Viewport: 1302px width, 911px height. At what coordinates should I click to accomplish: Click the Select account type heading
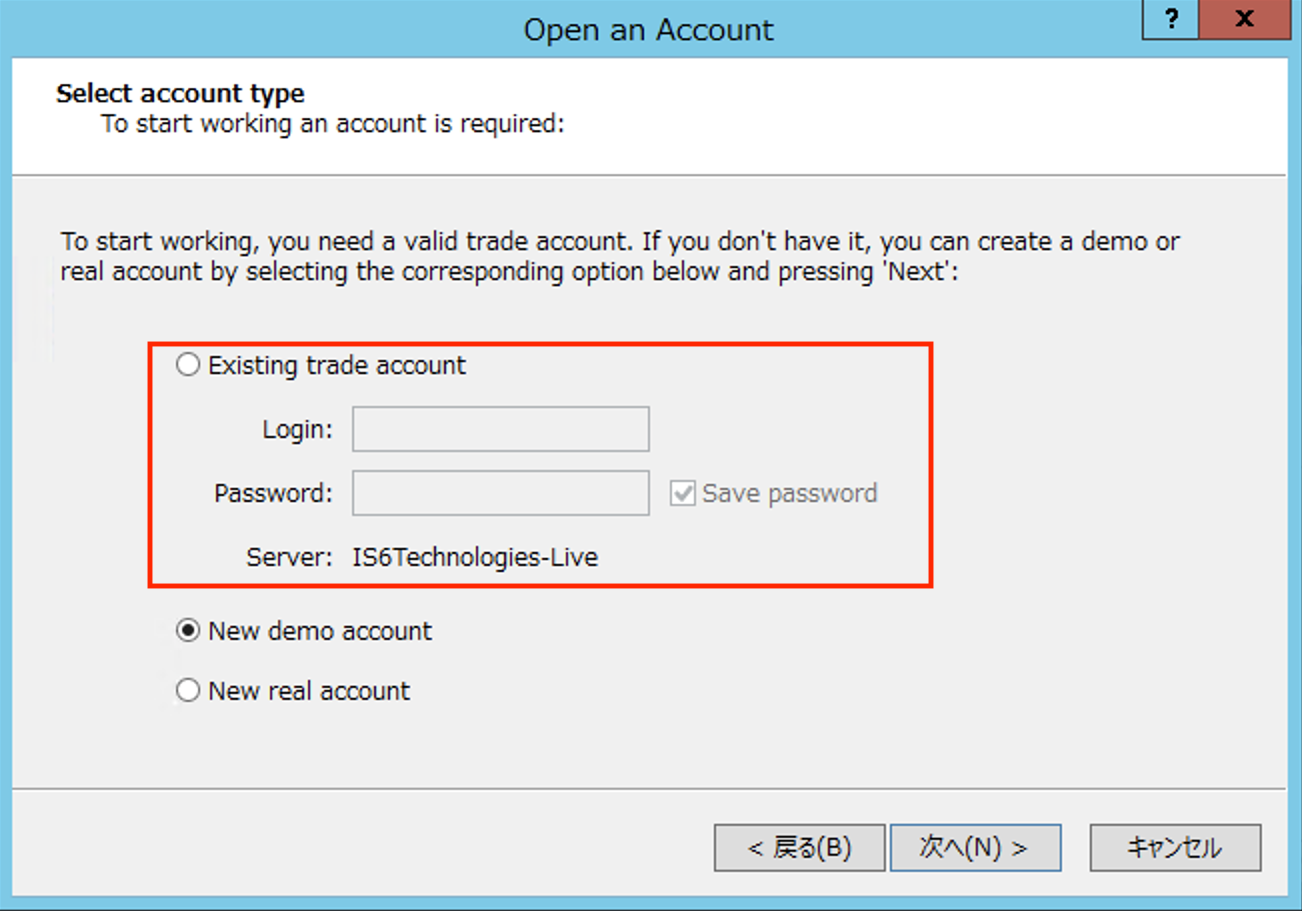tap(180, 94)
